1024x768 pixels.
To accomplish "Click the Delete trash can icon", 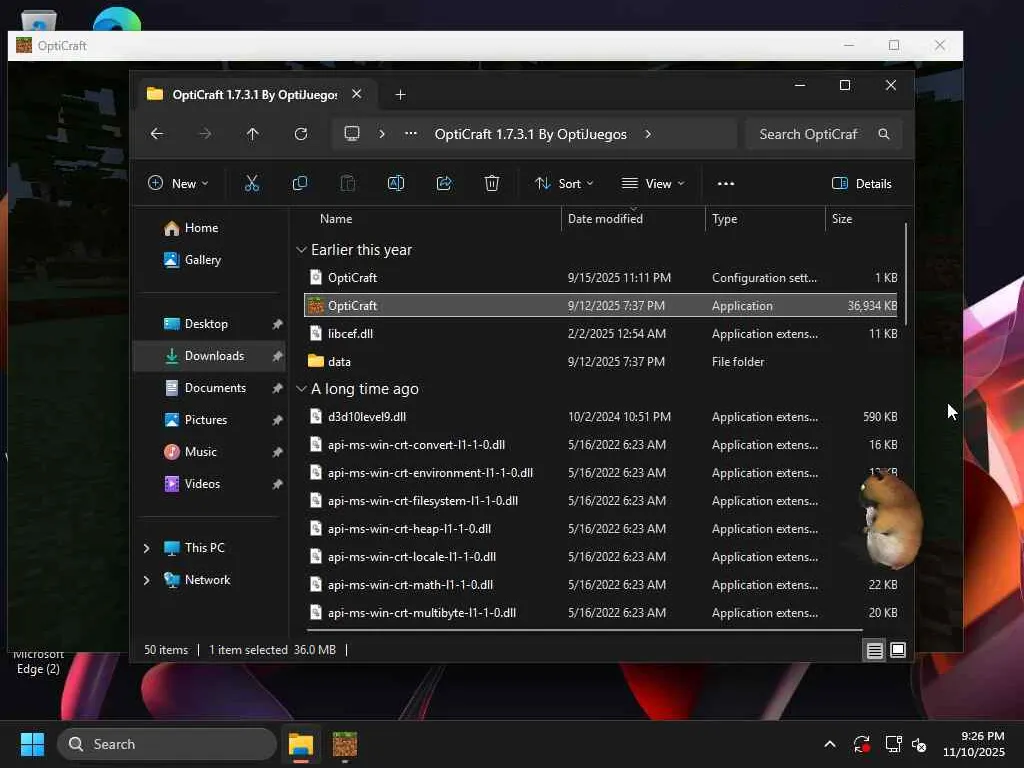I will [492, 184].
